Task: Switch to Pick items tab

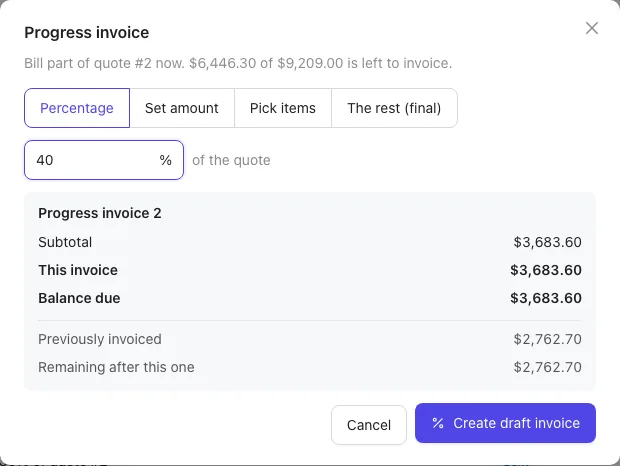Action: tap(283, 108)
